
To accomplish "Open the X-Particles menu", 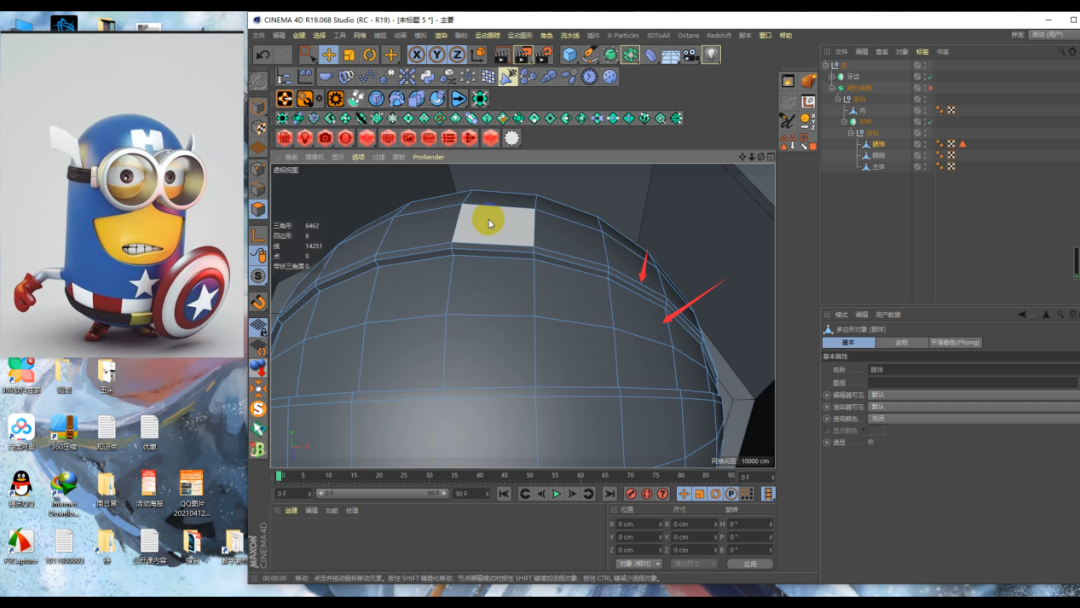I will [x=623, y=35].
